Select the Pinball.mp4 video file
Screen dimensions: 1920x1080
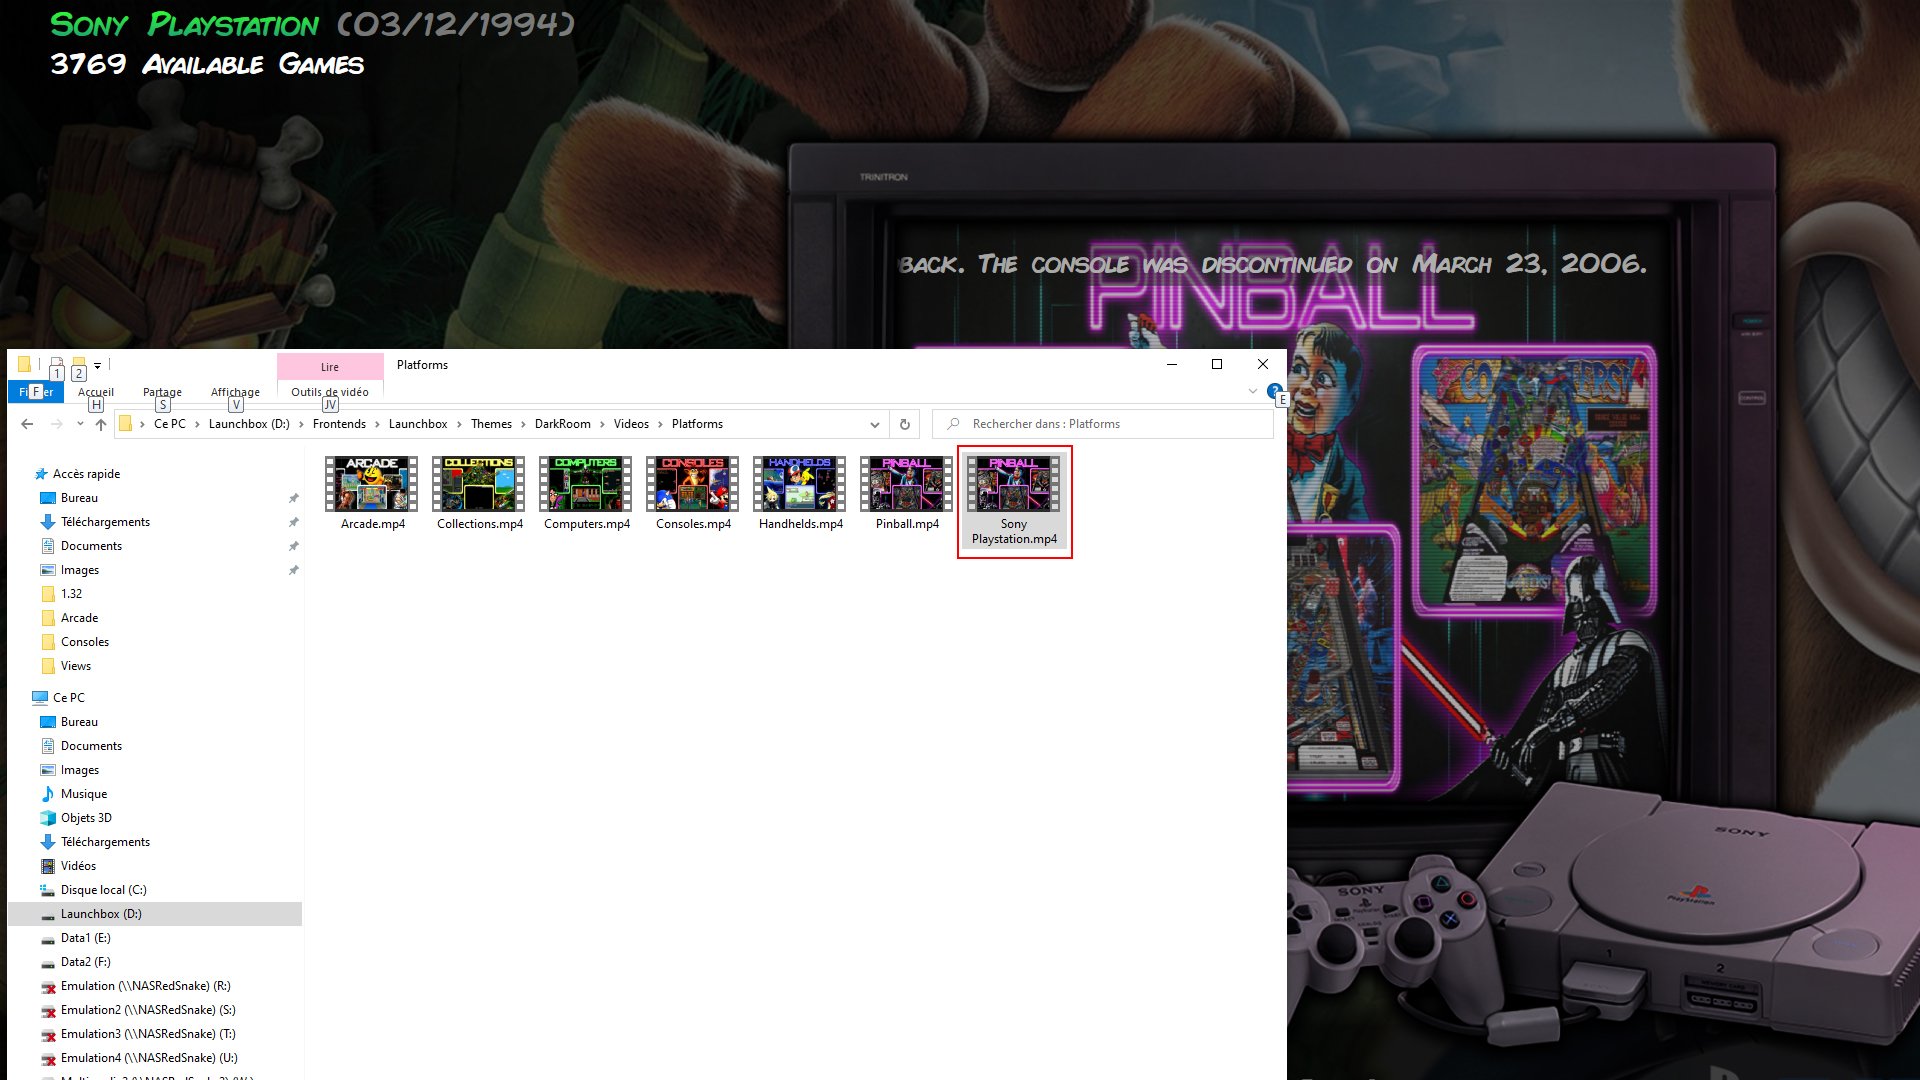[907, 494]
